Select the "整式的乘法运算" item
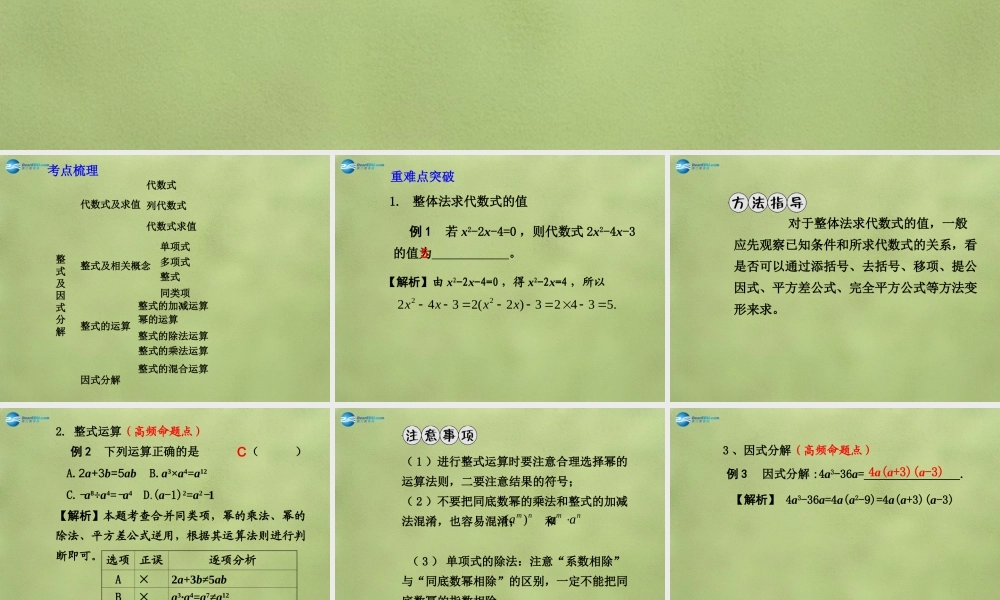Viewport: 1000px width, 600px height. [173, 351]
